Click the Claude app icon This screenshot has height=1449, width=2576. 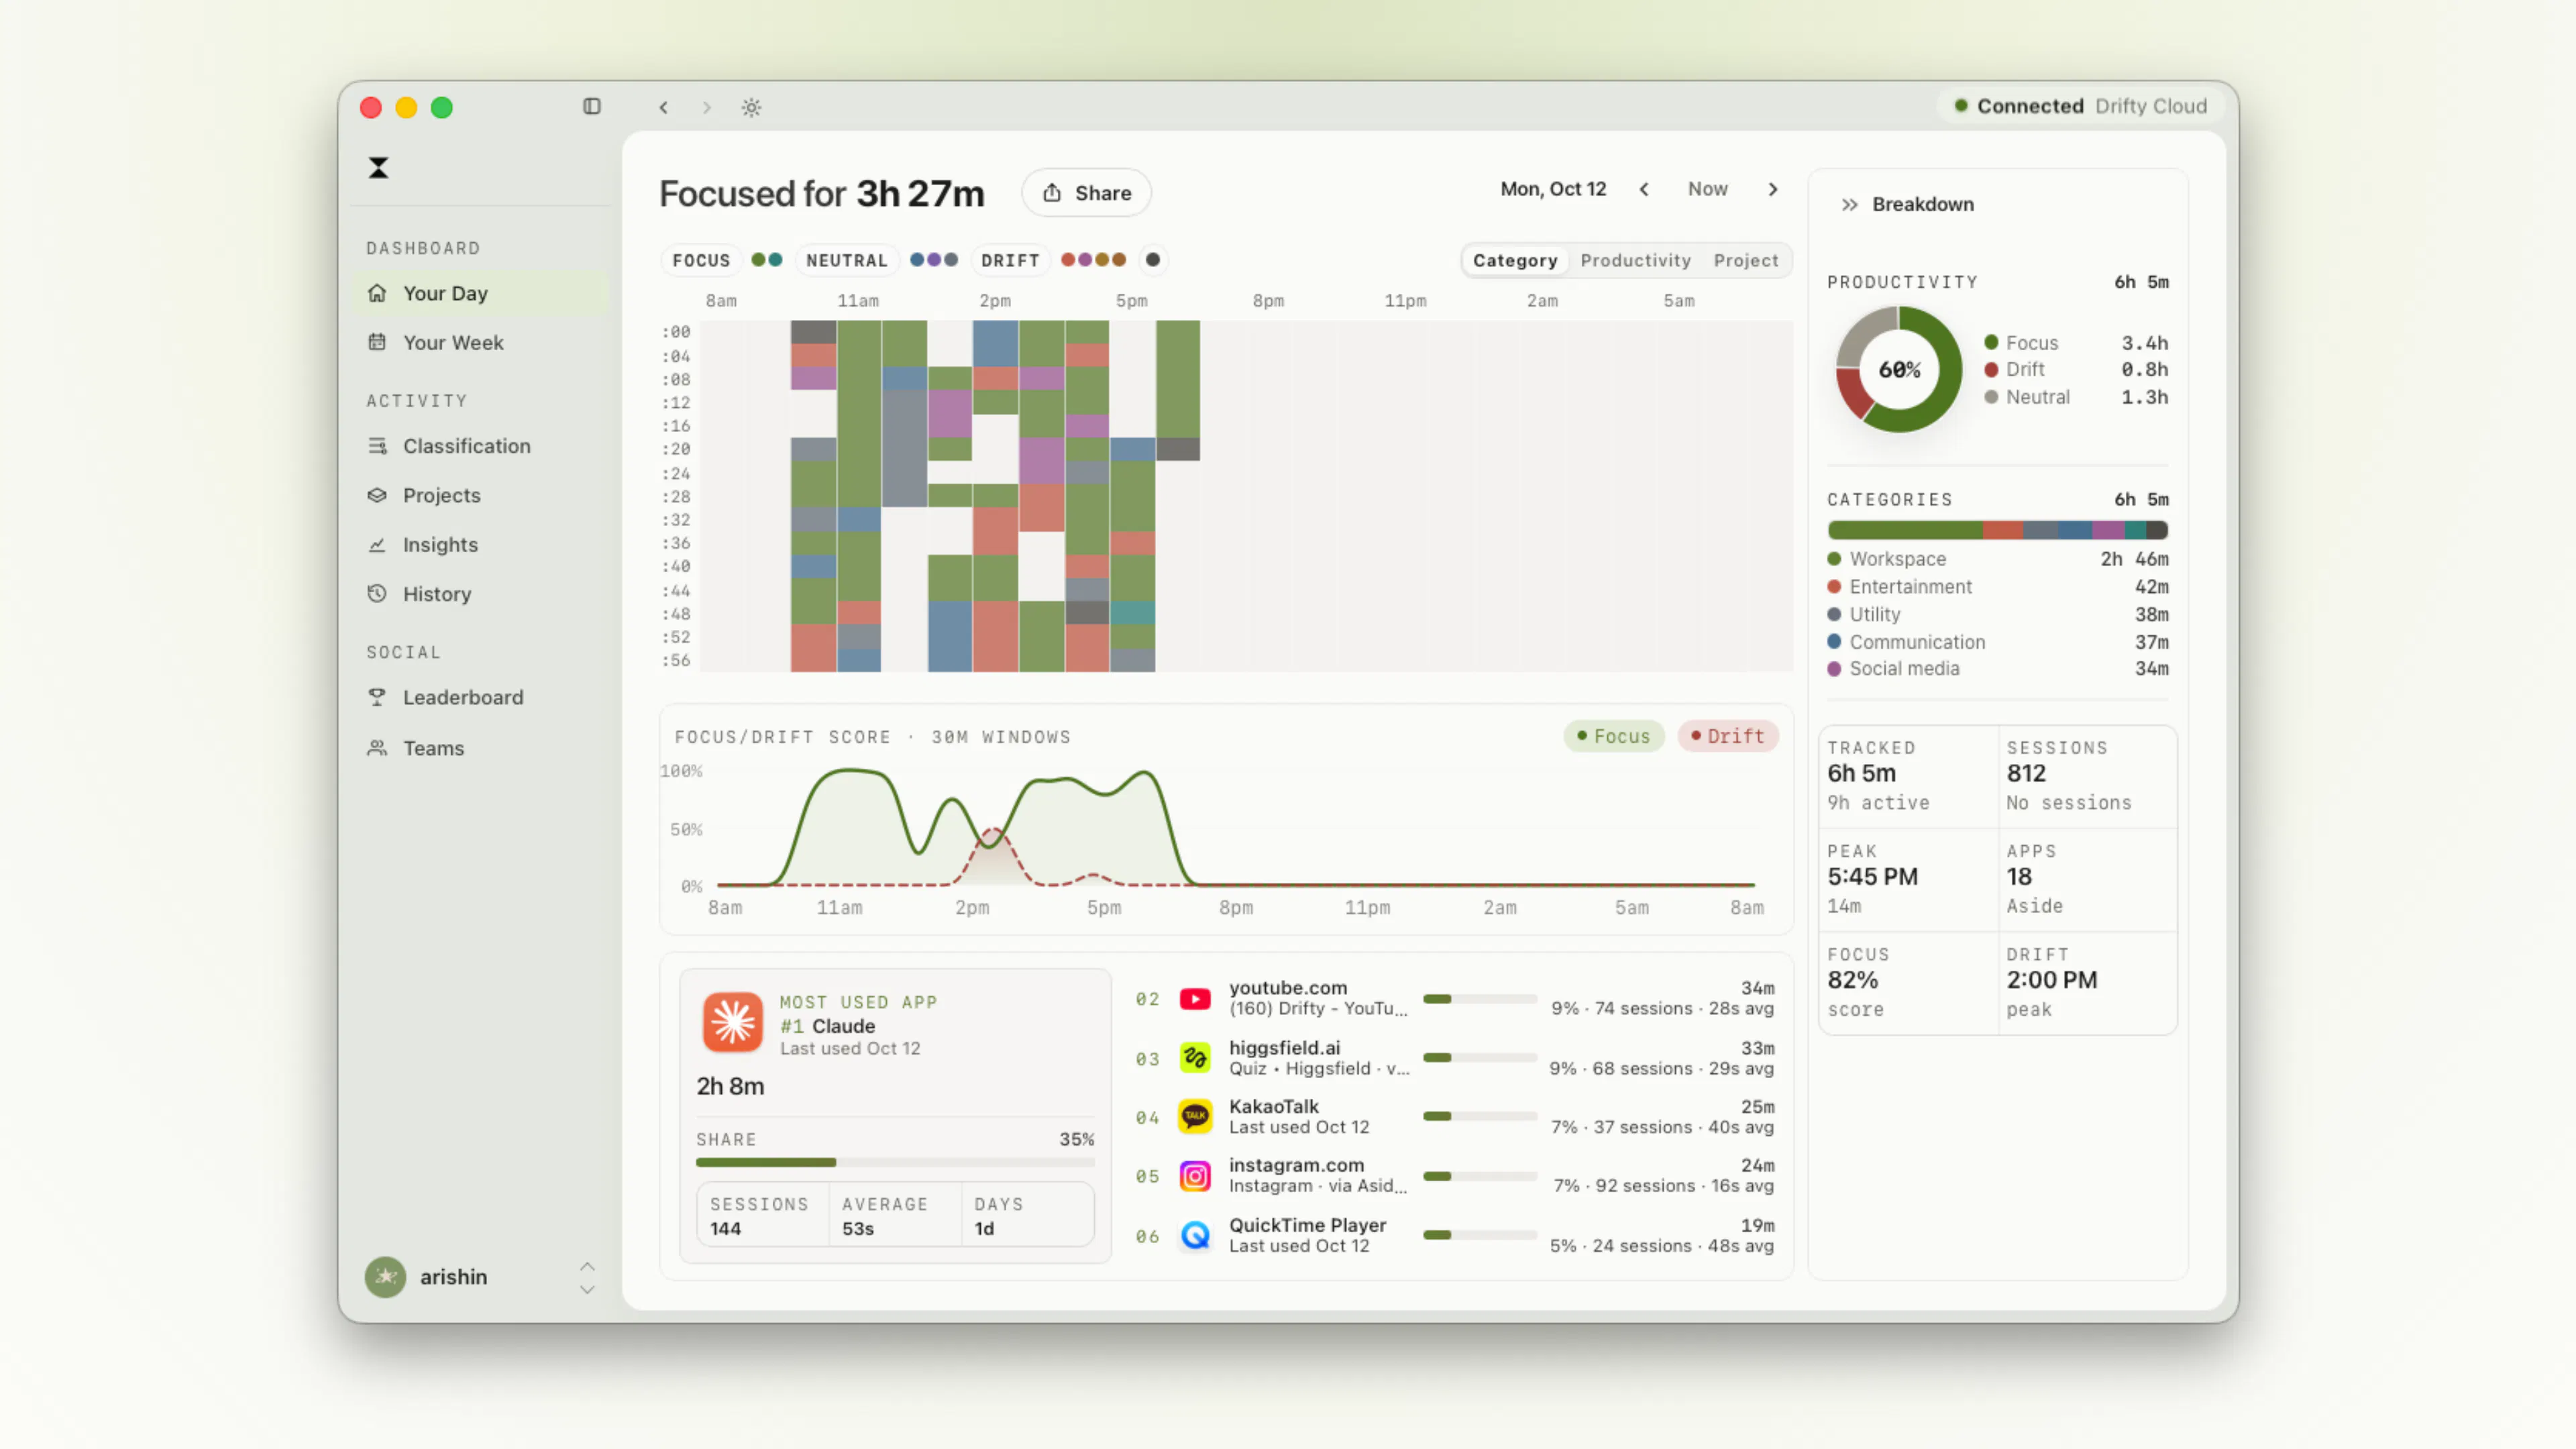coord(733,1022)
